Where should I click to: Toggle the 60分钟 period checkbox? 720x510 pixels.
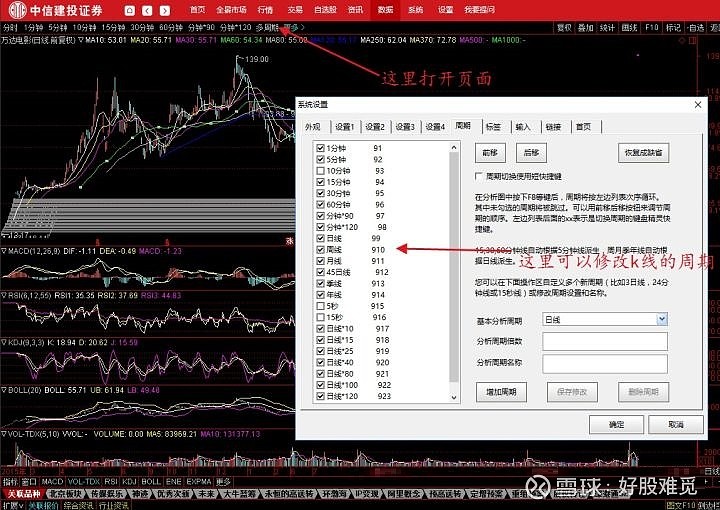coord(321,204)
